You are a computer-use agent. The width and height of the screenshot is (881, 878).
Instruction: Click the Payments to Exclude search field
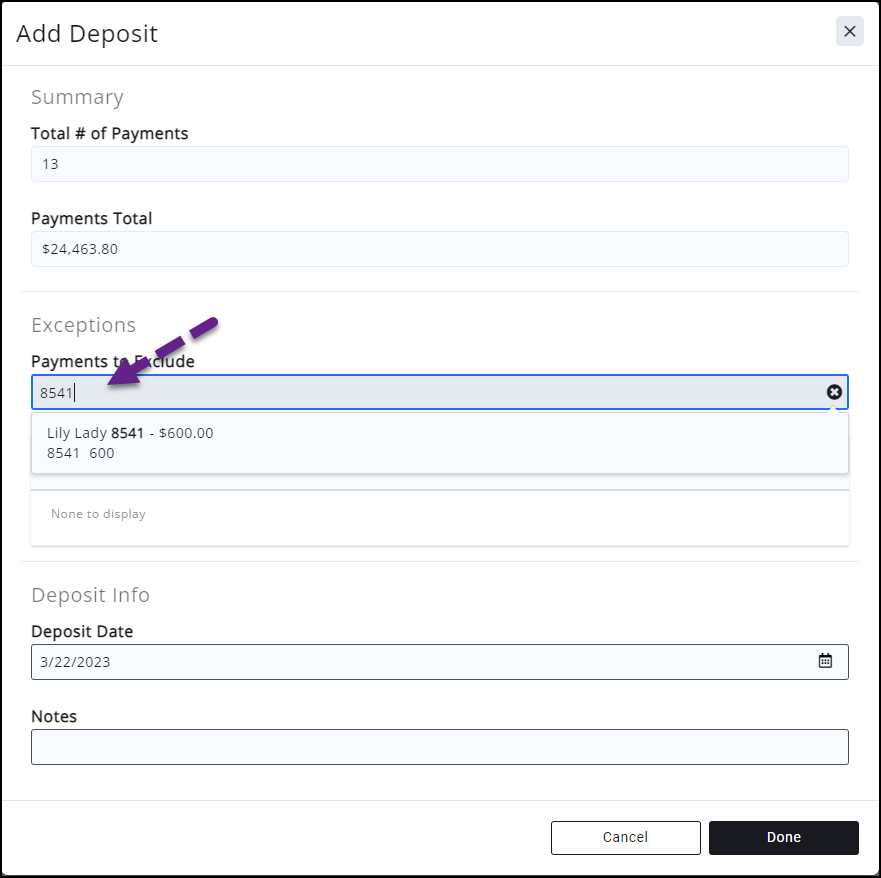[430, 392]
